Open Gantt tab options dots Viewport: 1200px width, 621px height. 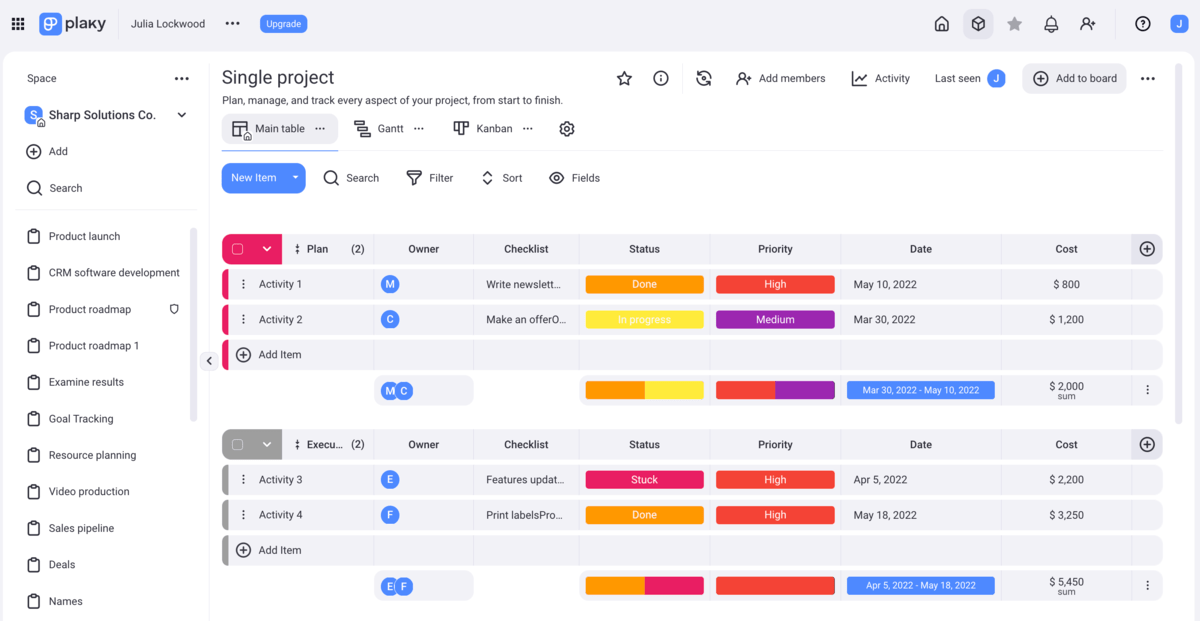[x=419, y=129]
